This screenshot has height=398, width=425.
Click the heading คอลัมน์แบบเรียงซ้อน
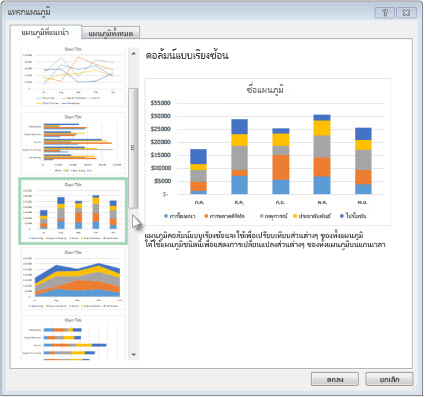tap(187, 55)
